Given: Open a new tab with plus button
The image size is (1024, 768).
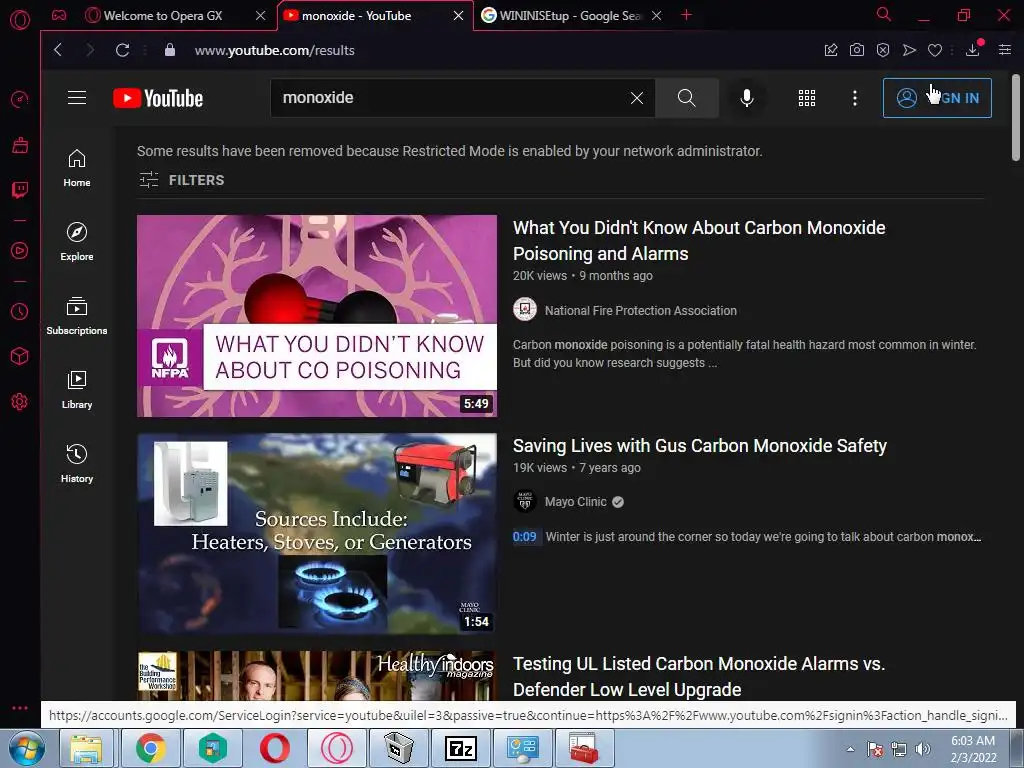Looking at the screenshot, I should pyautogui.click(x=686, y=15).
